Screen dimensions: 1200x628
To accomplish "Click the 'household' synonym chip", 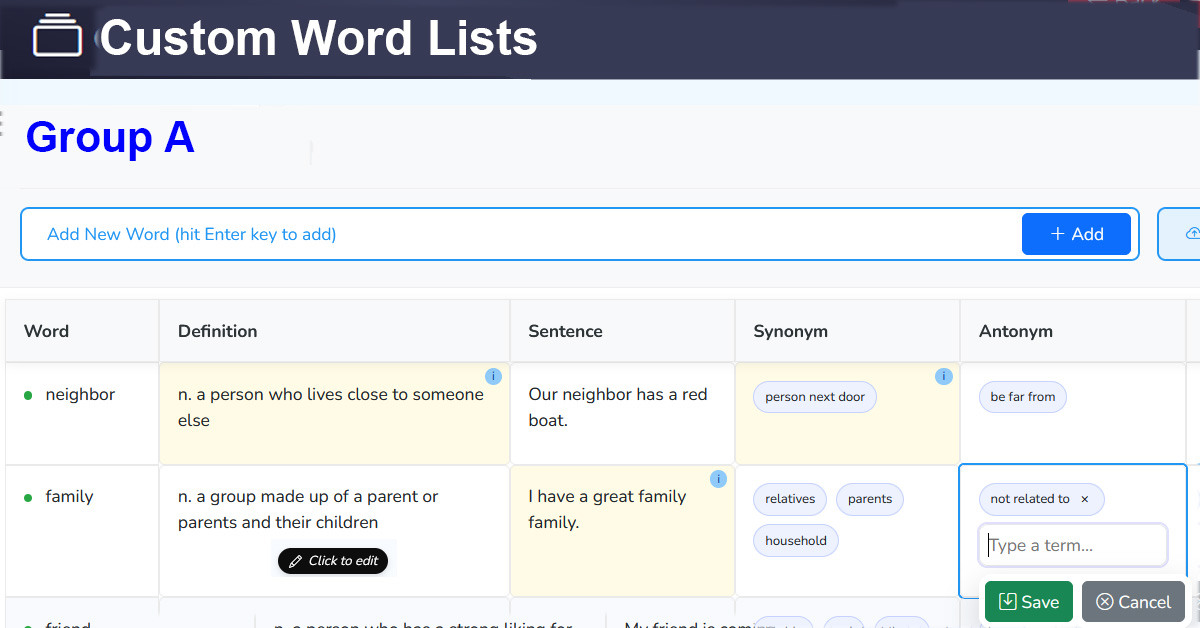I will (x=795, y=541).
